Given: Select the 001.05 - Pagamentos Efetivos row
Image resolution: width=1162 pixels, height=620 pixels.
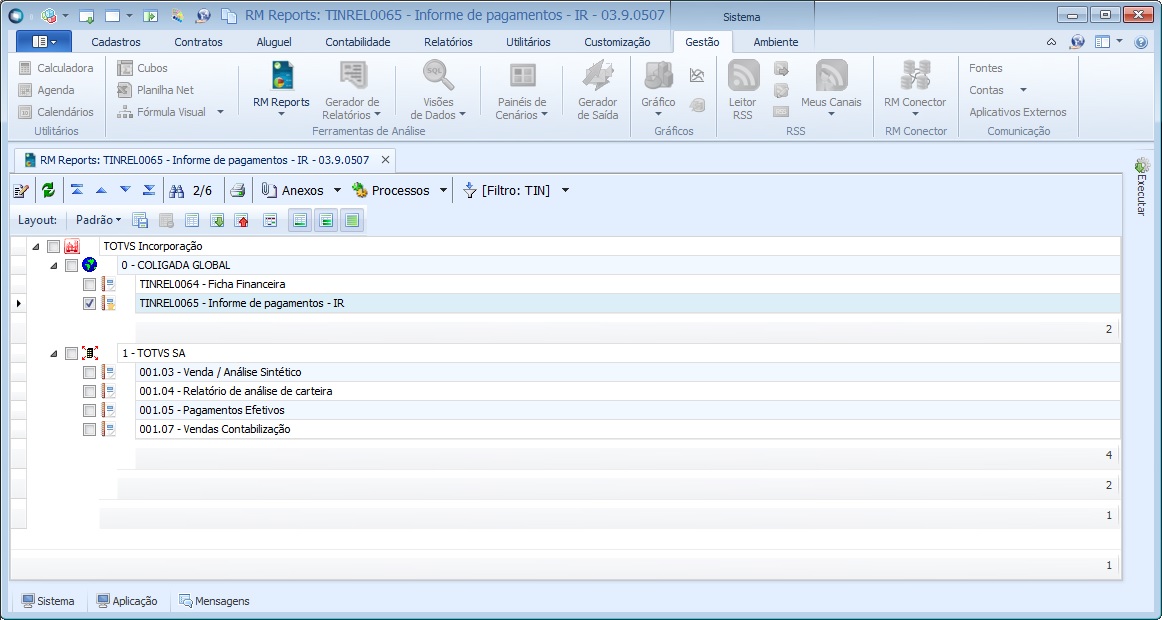Looking at the screenshot, I should click(627, 410).
